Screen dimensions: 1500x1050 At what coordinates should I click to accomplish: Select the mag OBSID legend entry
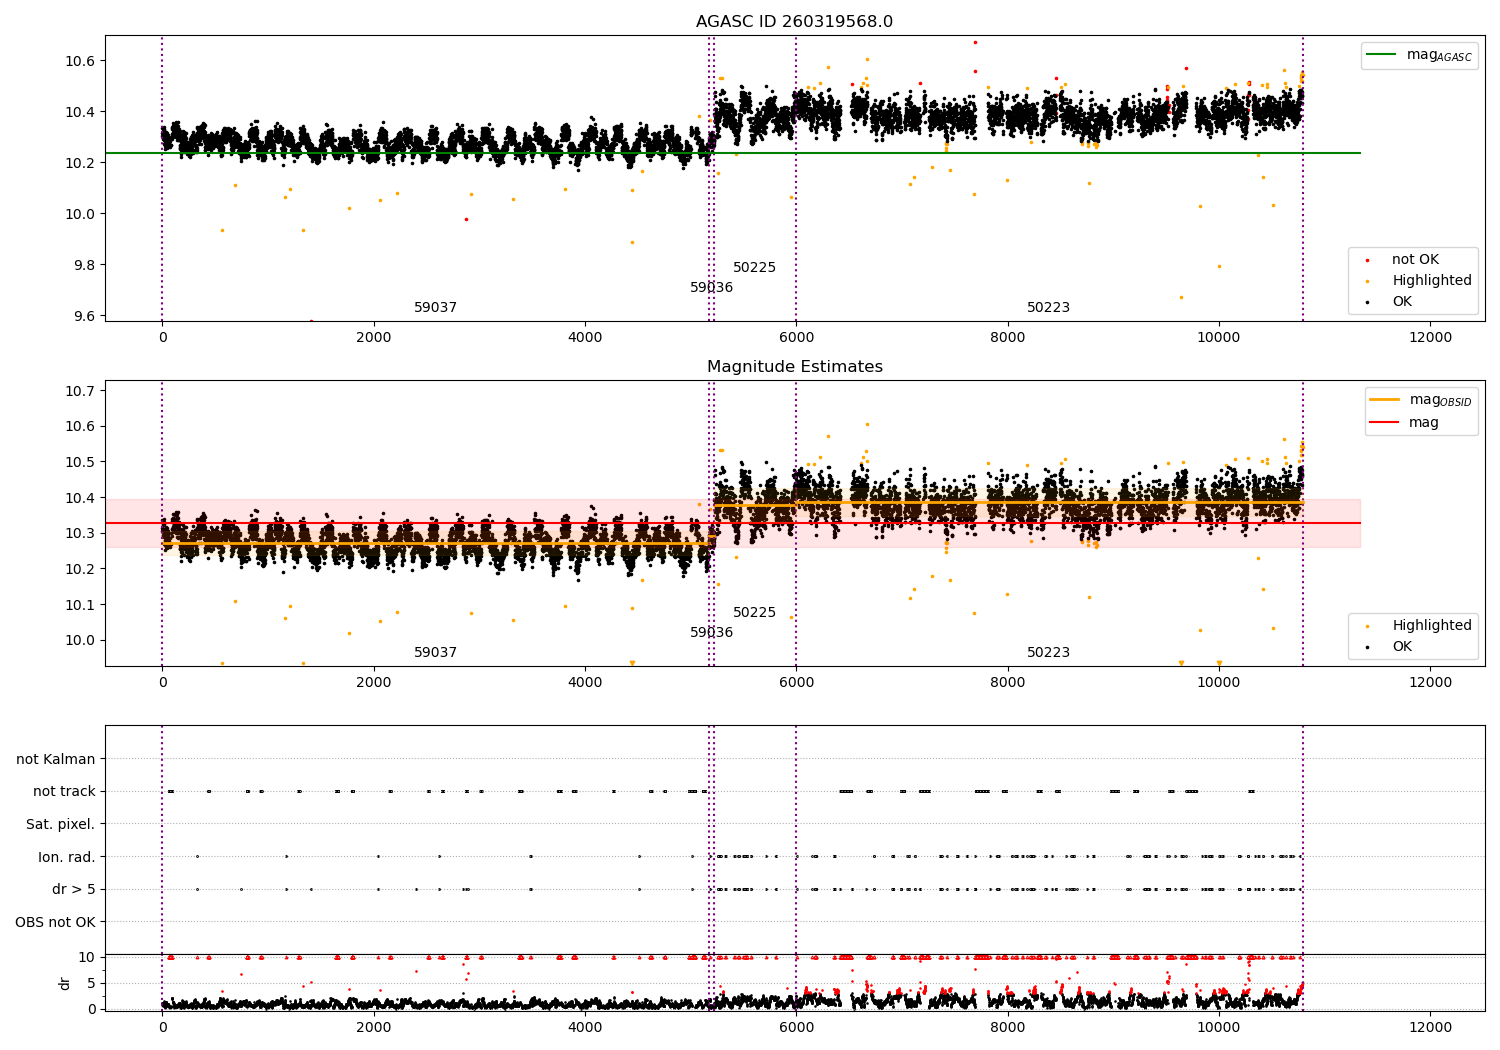pyautogui.click(x=1421, y=400)
